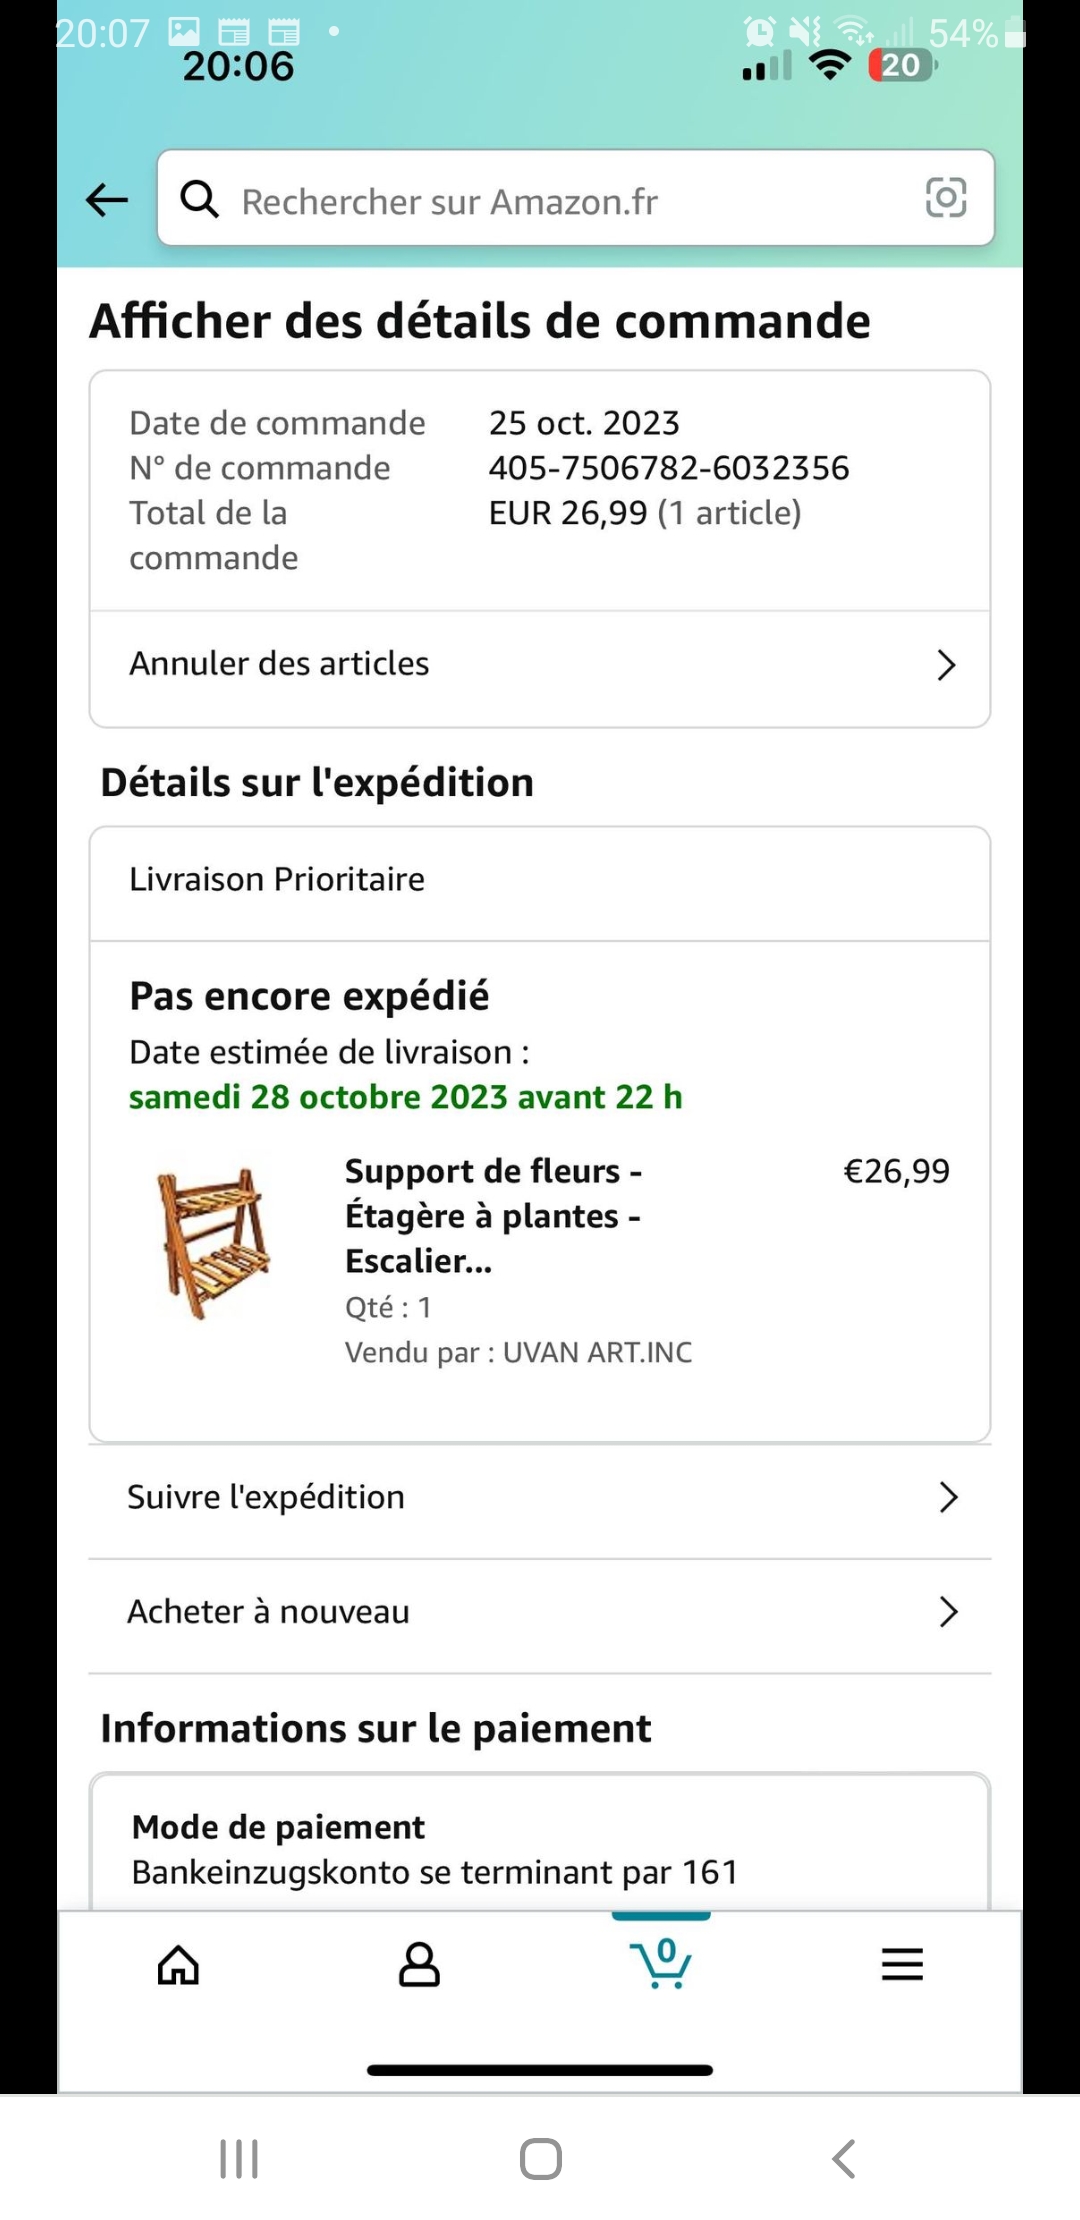The width and height of the screenshot is (1080, 2220).
Task: Open Support de fleurs product title
Action: pyautogui.click(x=493, y=1215)
